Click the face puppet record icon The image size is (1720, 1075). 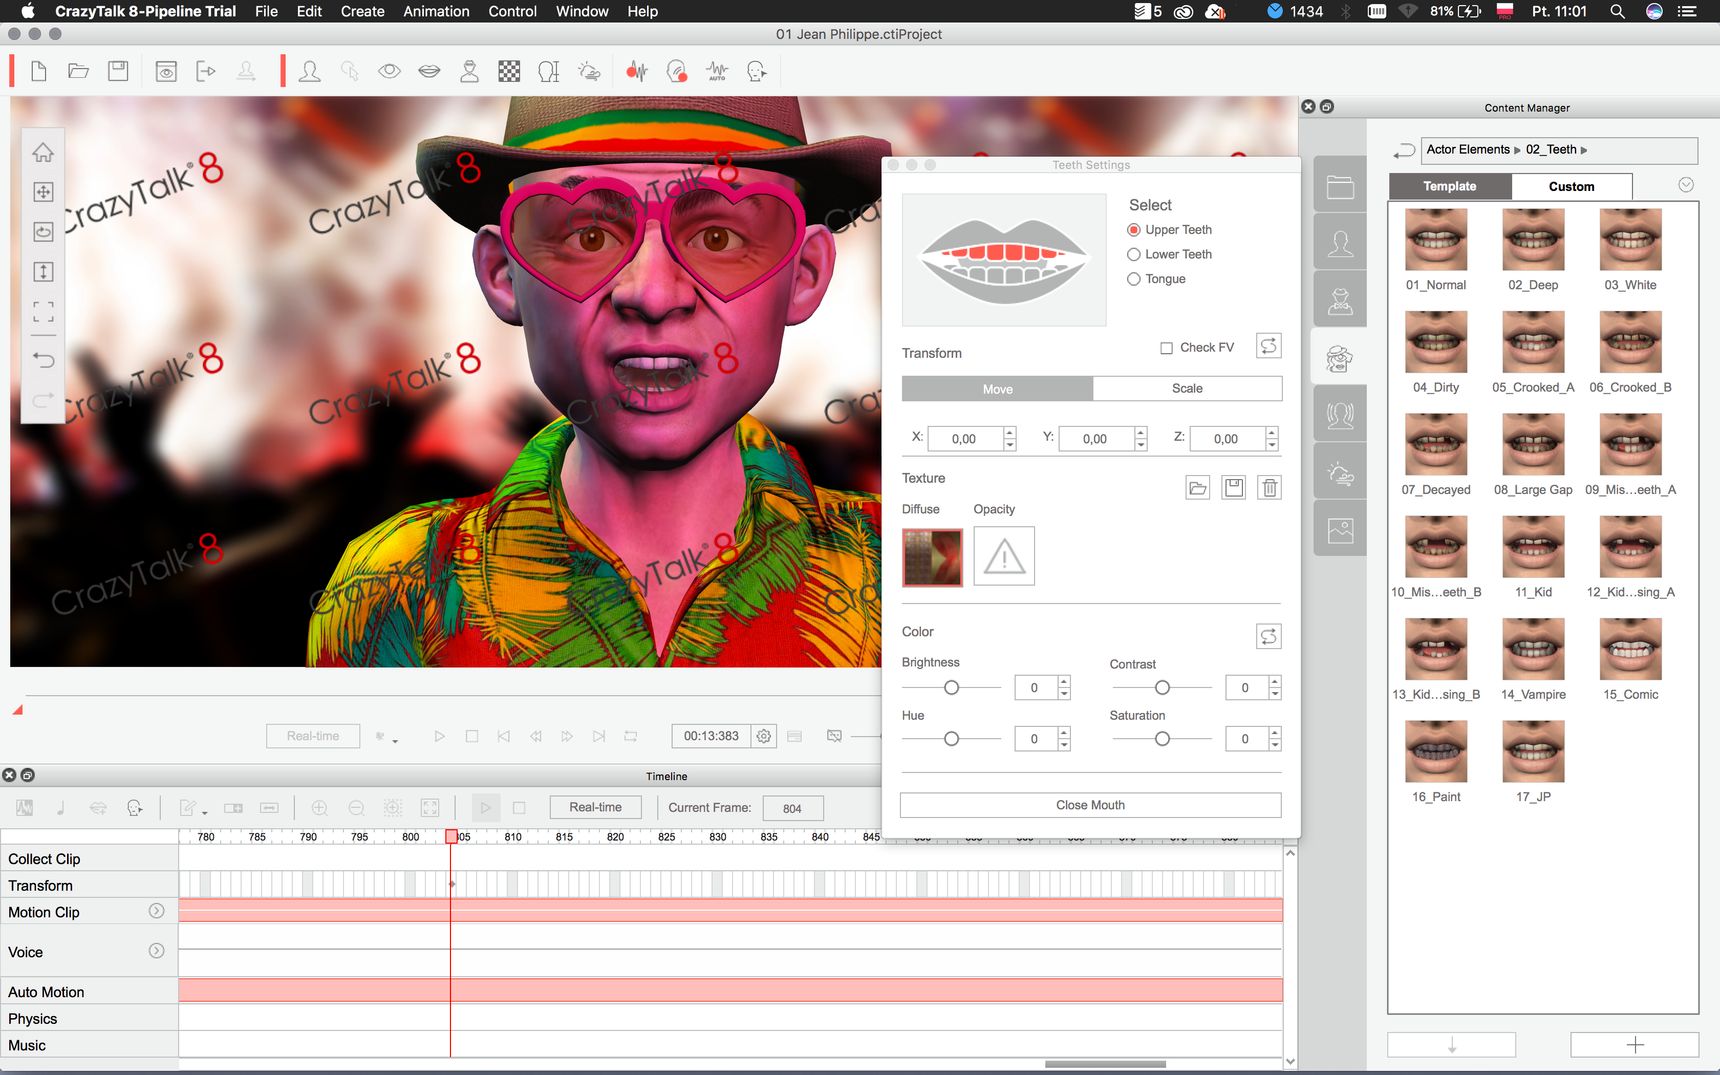pos(677,71)
